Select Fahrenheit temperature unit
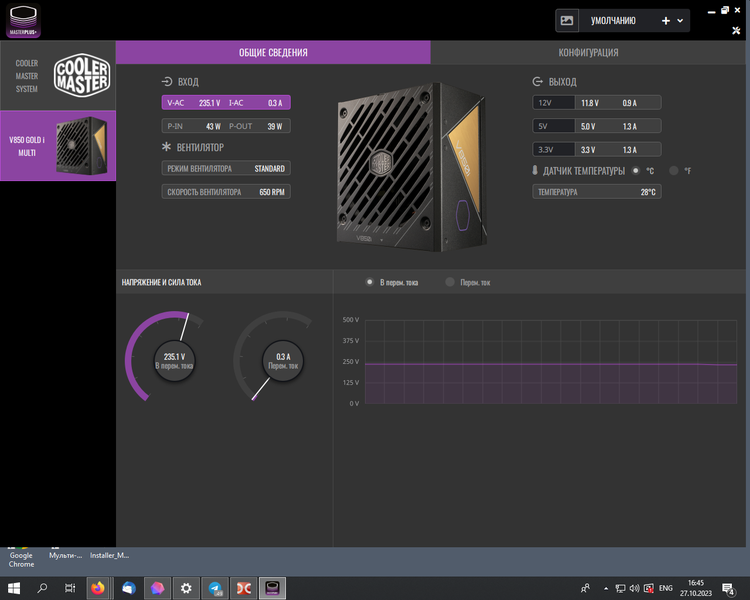 tap(673, 170)
